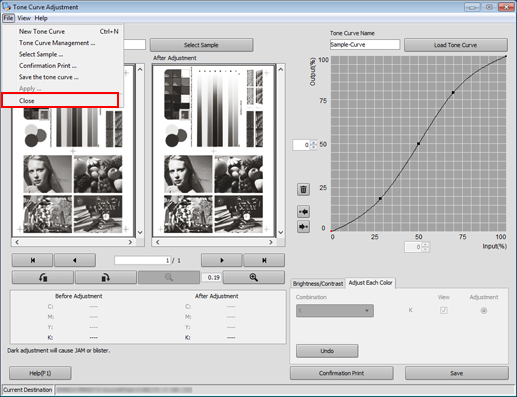Select next curve point with right arrow

tap(303, 227)
